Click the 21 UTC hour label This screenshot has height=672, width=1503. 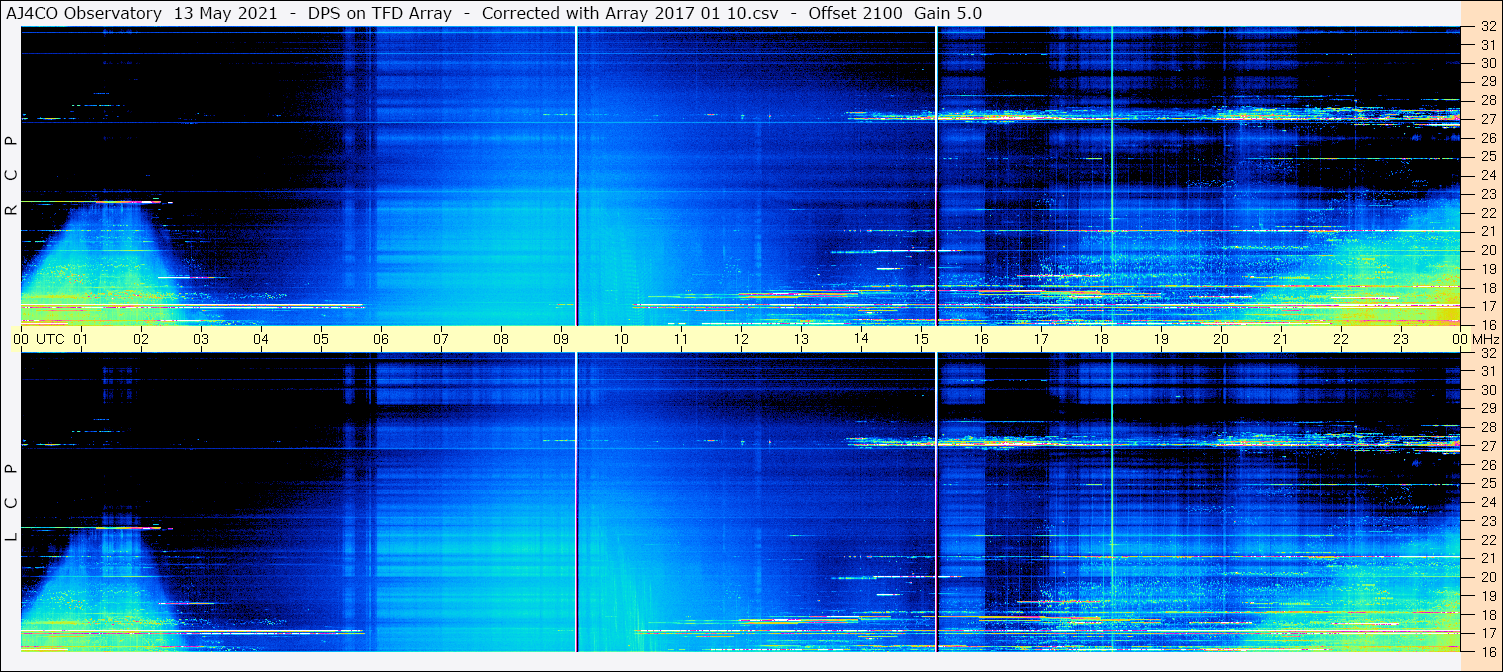coord(1281,339)
